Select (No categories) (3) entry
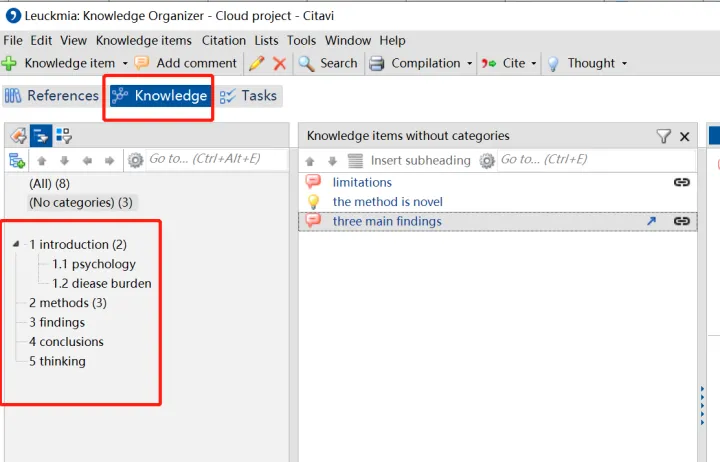Viewport: 720px width, 462px height. pyautogui.click(x=81, y=203)
